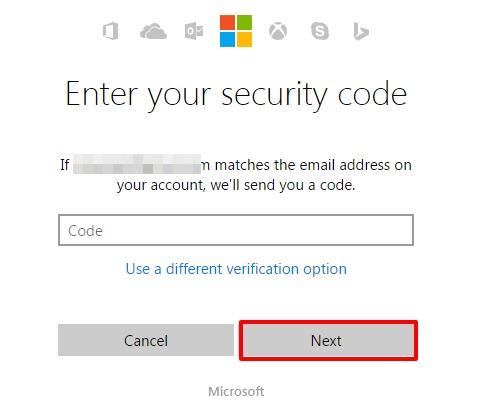Click the blue square of the Microsoft logo
The image size is (491, 416).
point(227,39)
